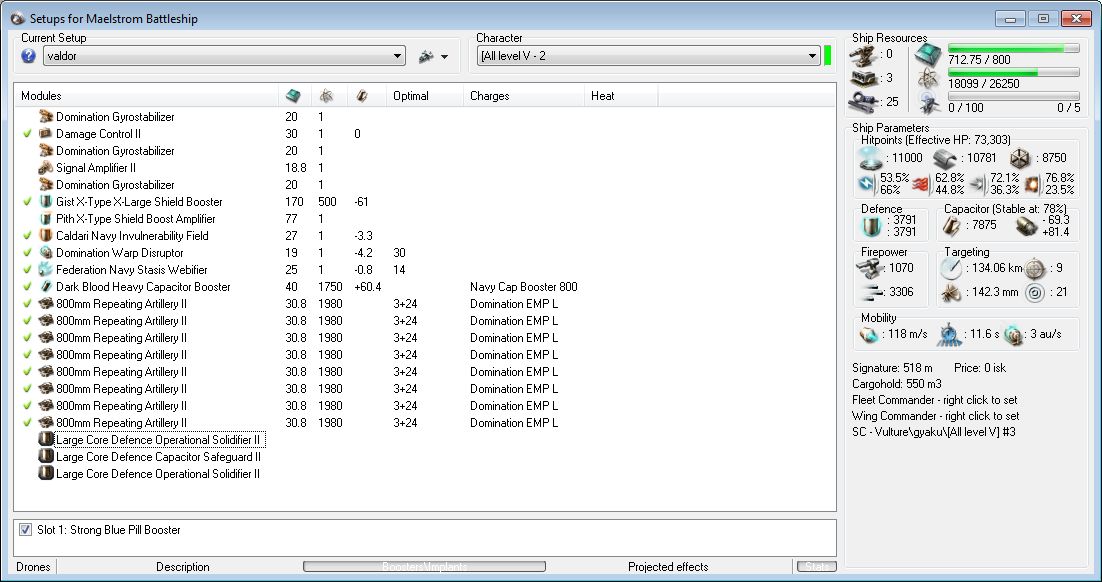
Task: Click the blue help question mark icon
Action: [28, 56]
